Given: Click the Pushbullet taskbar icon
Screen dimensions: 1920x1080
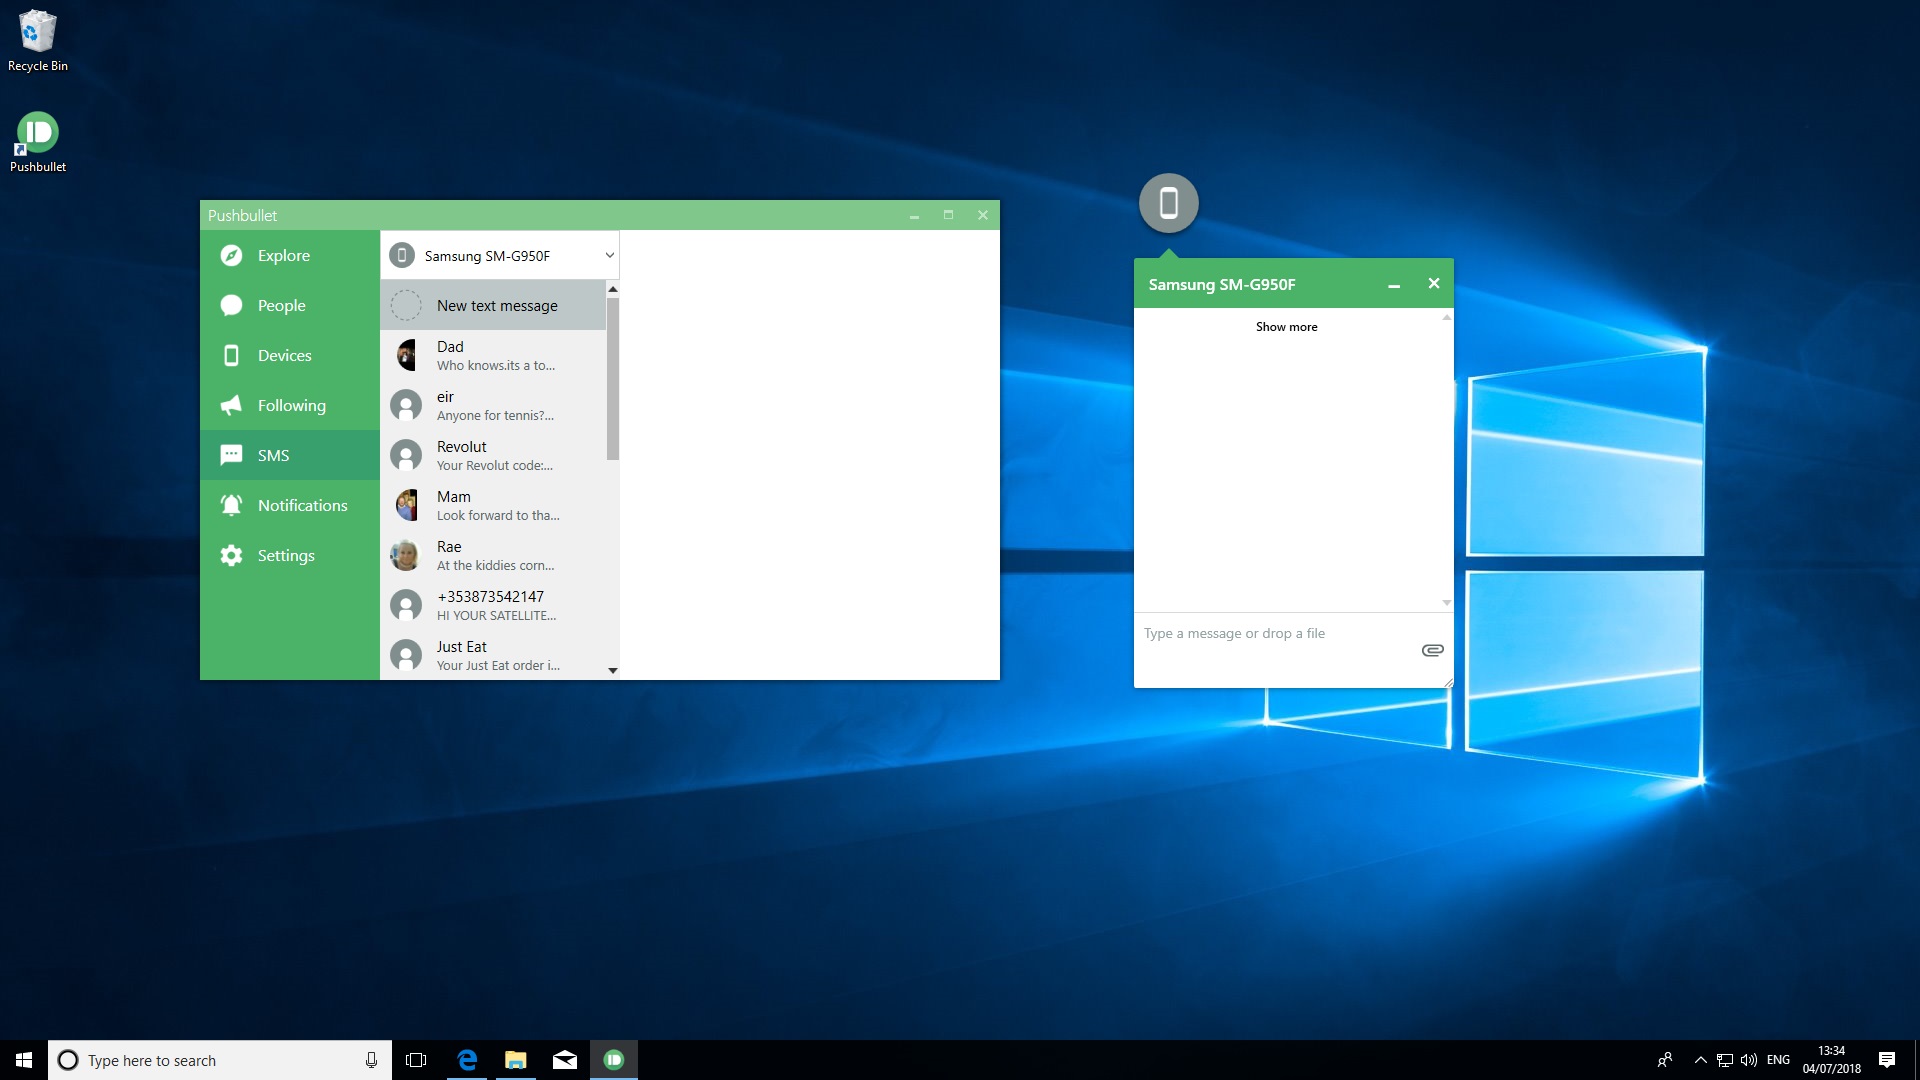Looking at the screenshot, I should click(613, 1059).
